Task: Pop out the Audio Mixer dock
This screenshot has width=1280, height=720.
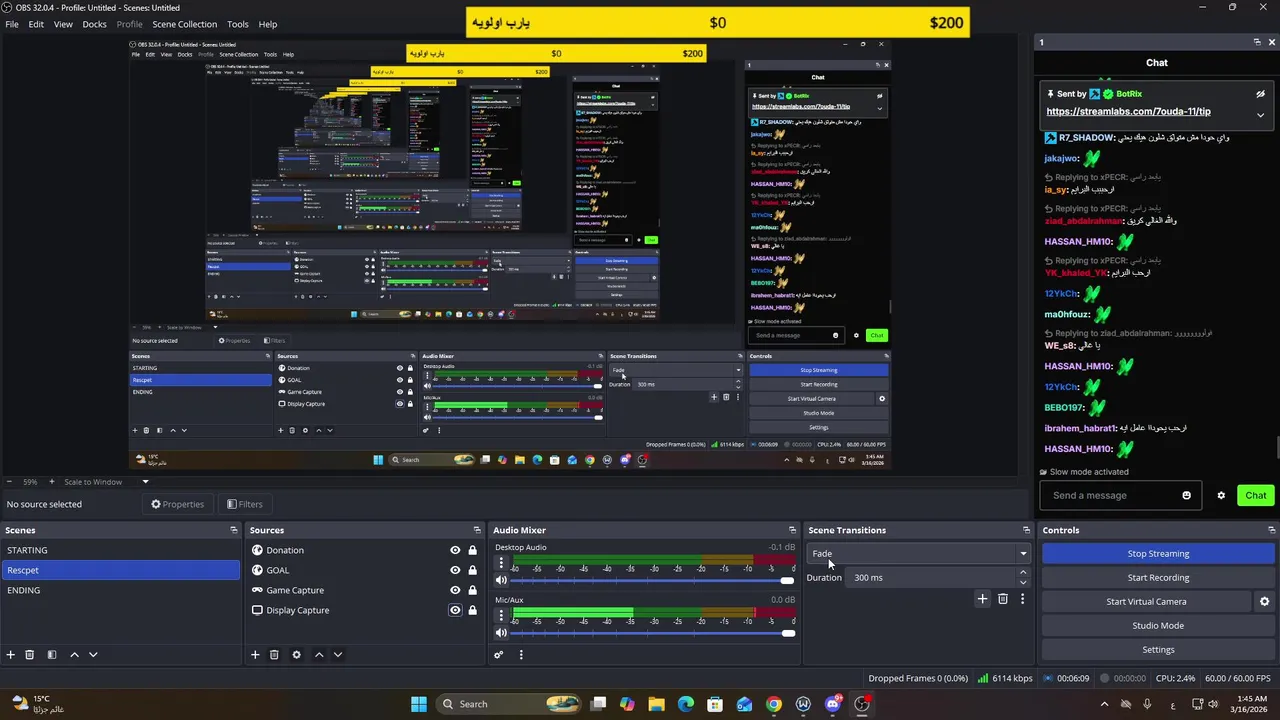Action: [793, 530]
